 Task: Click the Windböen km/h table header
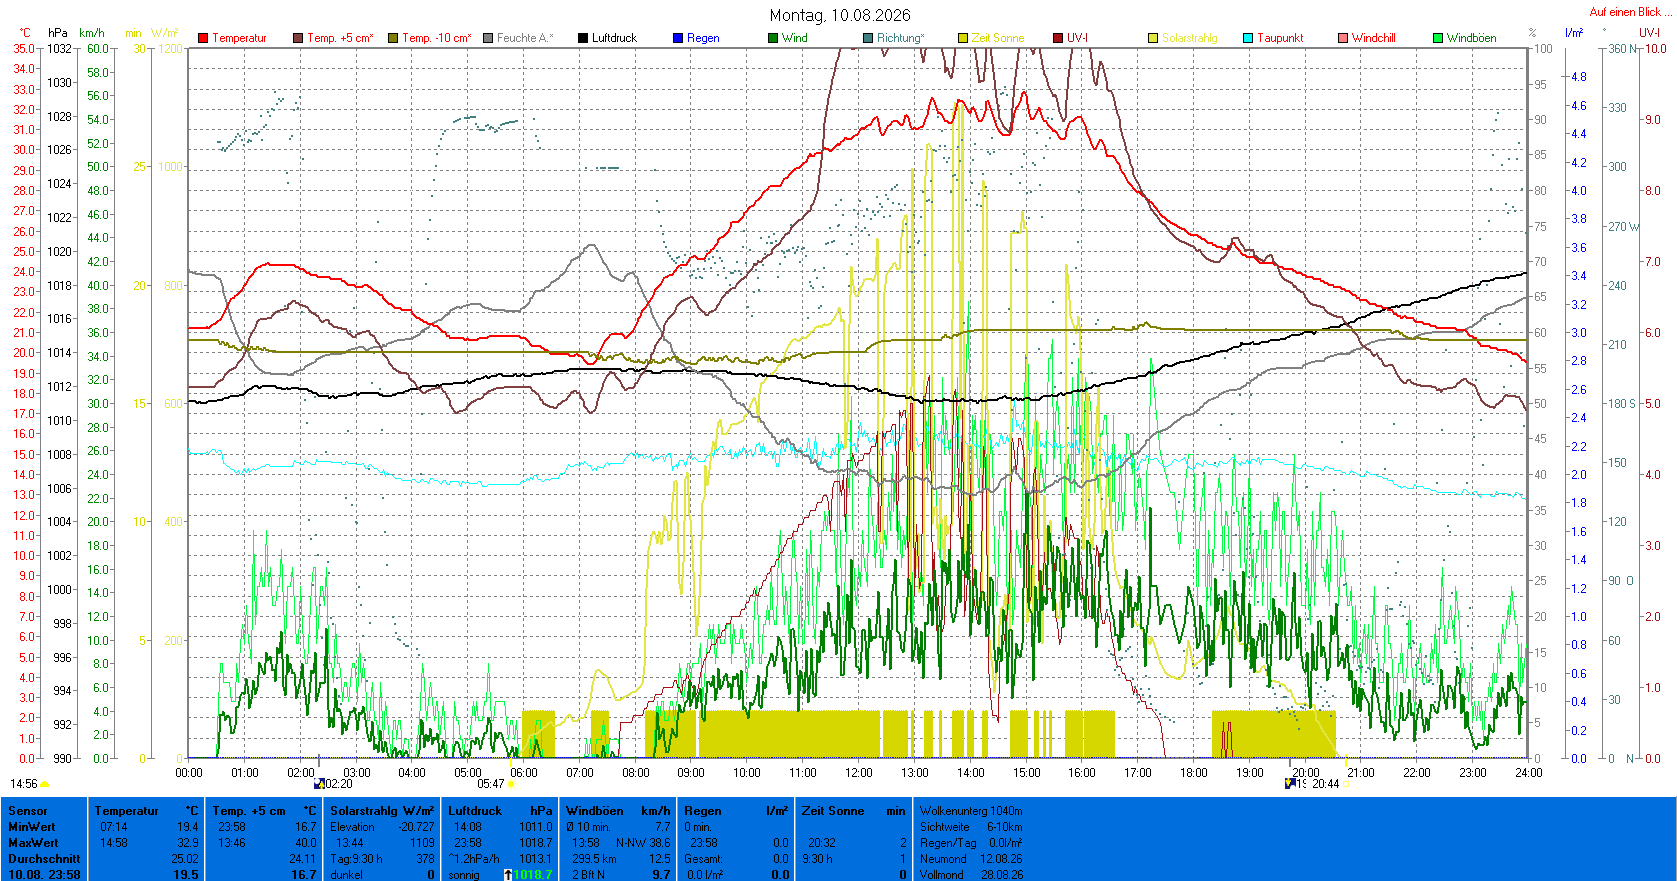point(618,811)
